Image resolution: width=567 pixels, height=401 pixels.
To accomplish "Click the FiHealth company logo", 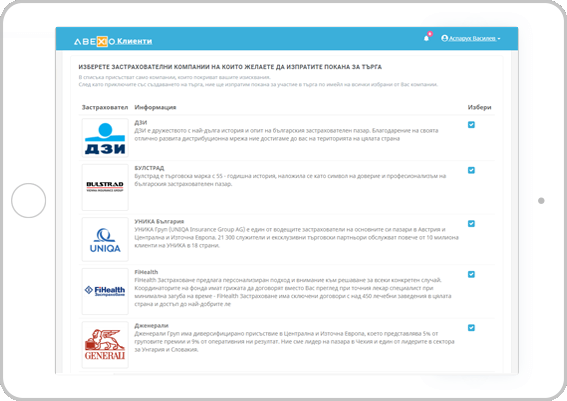I will tap(105, 291).
